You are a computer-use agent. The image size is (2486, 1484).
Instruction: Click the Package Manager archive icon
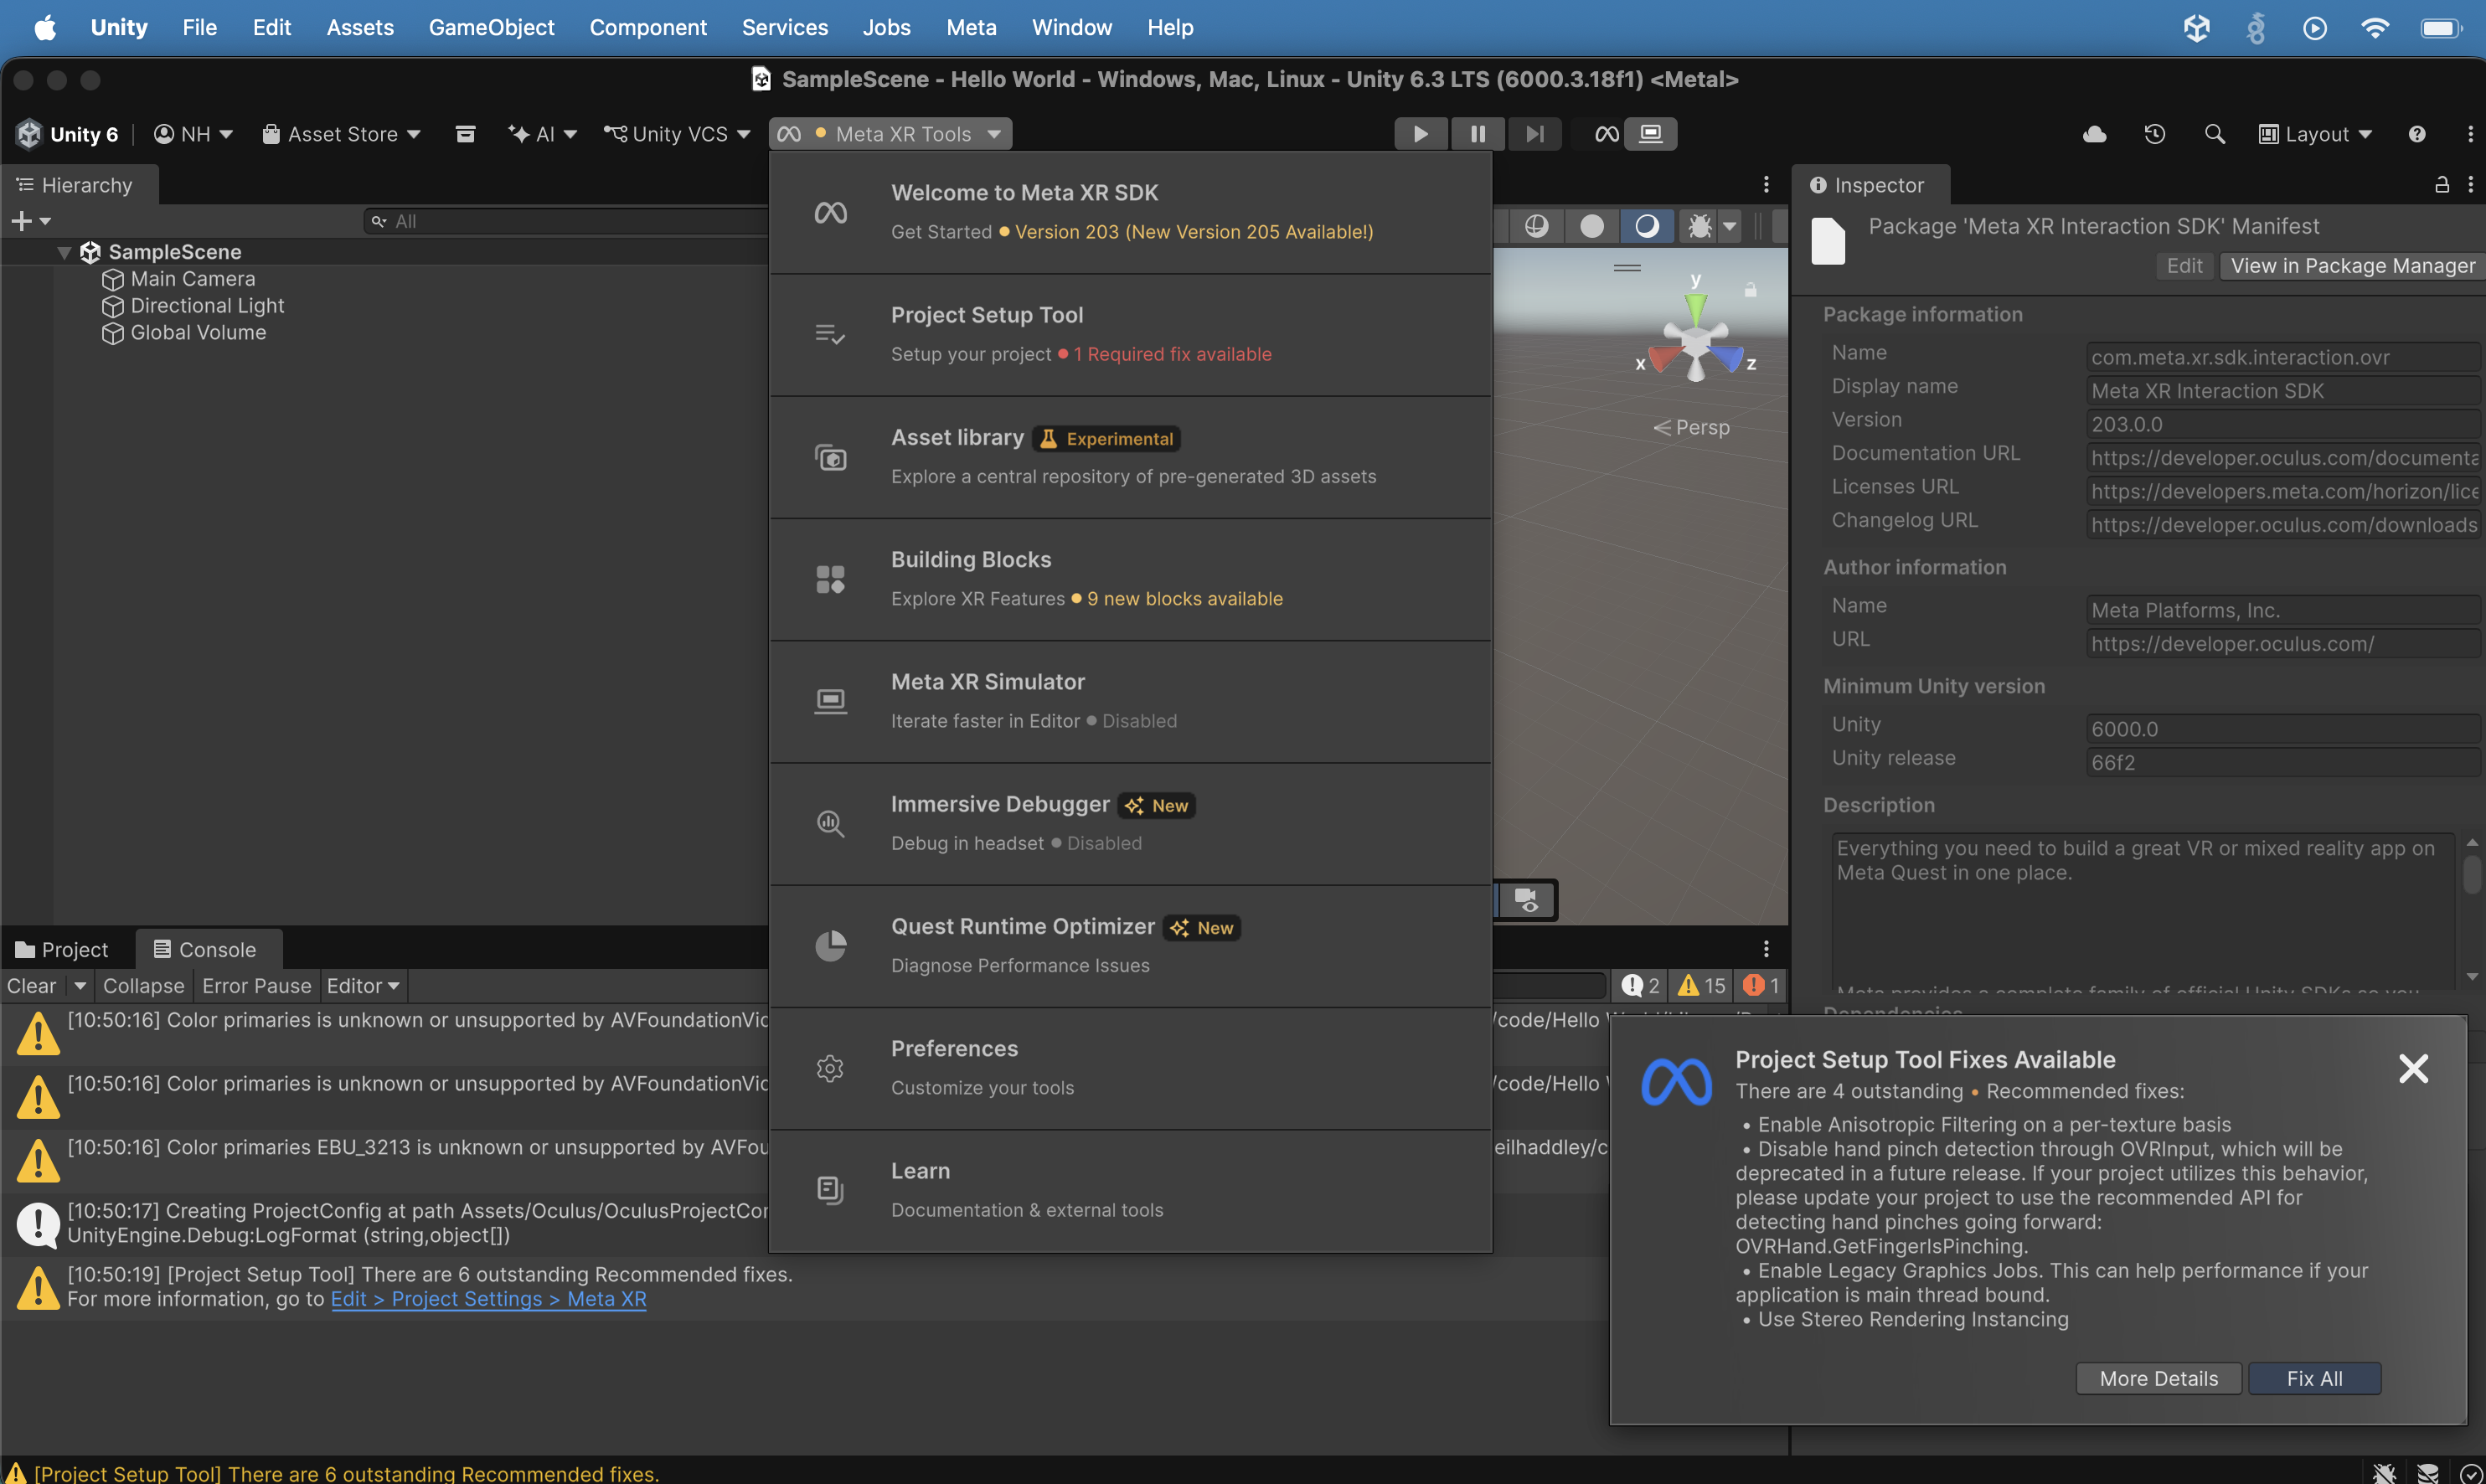click(465, 134)
